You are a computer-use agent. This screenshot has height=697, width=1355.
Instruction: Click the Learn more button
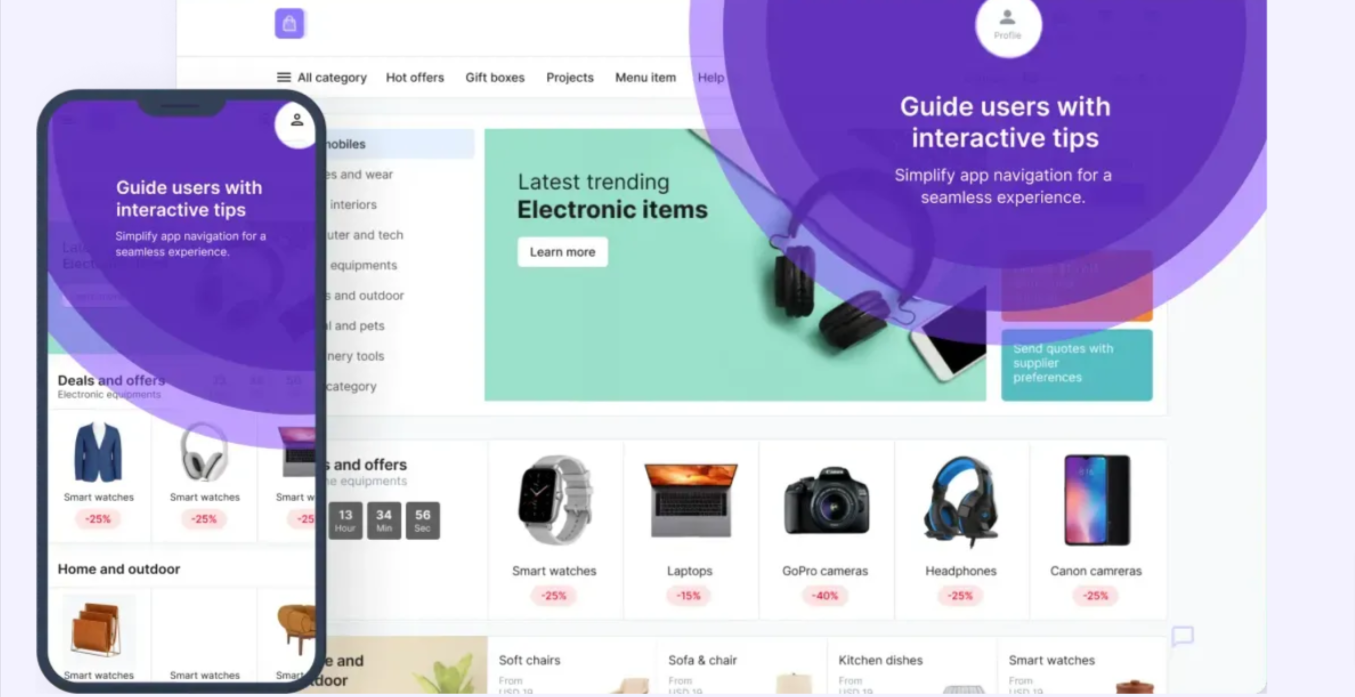563,252
